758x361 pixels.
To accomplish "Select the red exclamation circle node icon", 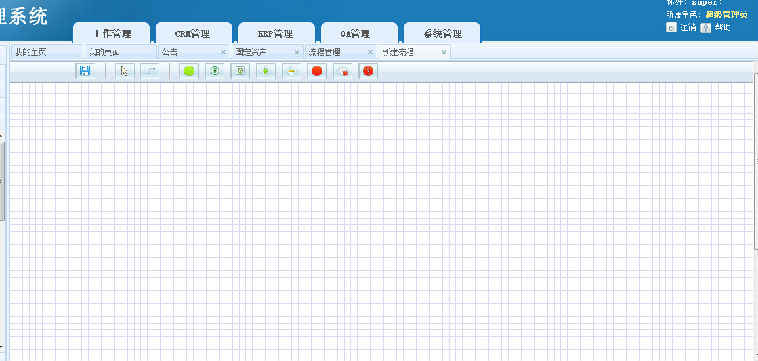I will [x=368, y=71].
